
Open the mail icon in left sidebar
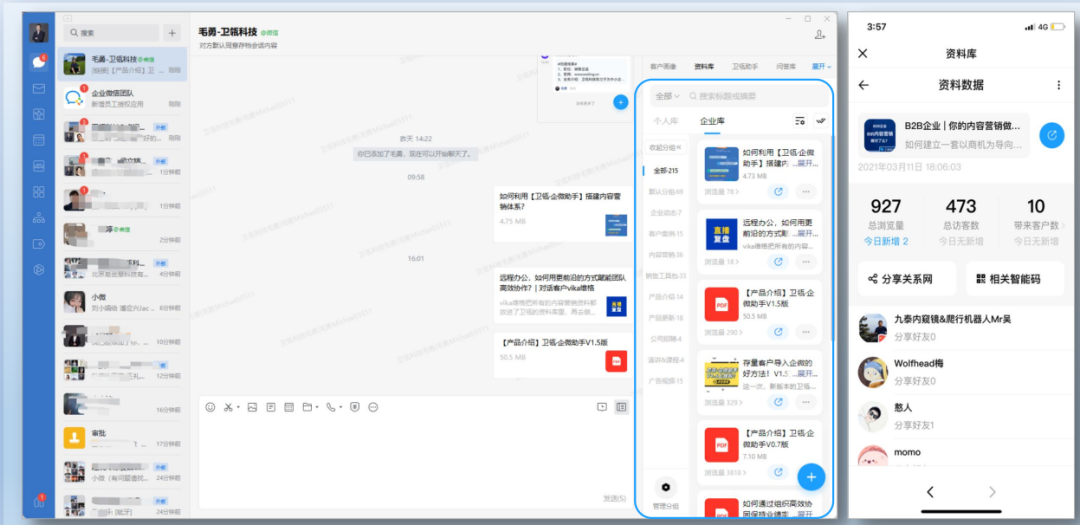coord(39,88)
